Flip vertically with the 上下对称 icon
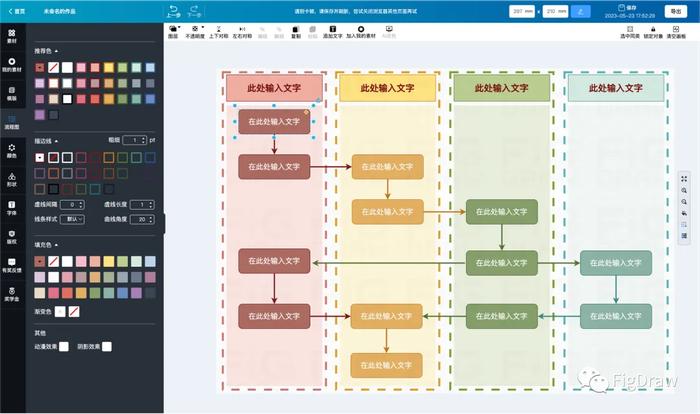Image resolution: width=700 pixels, height=414 pixels. coord(219,29)
